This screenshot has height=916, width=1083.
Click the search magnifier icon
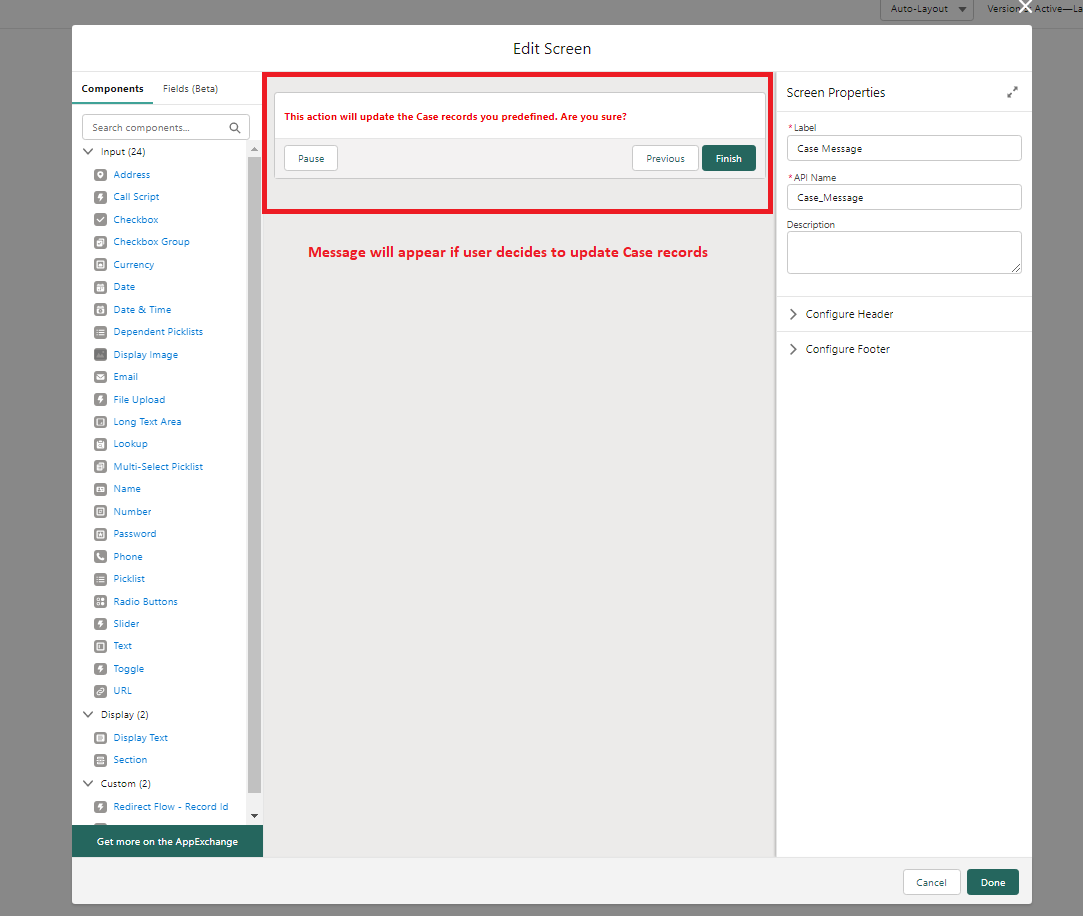point(235,128)
